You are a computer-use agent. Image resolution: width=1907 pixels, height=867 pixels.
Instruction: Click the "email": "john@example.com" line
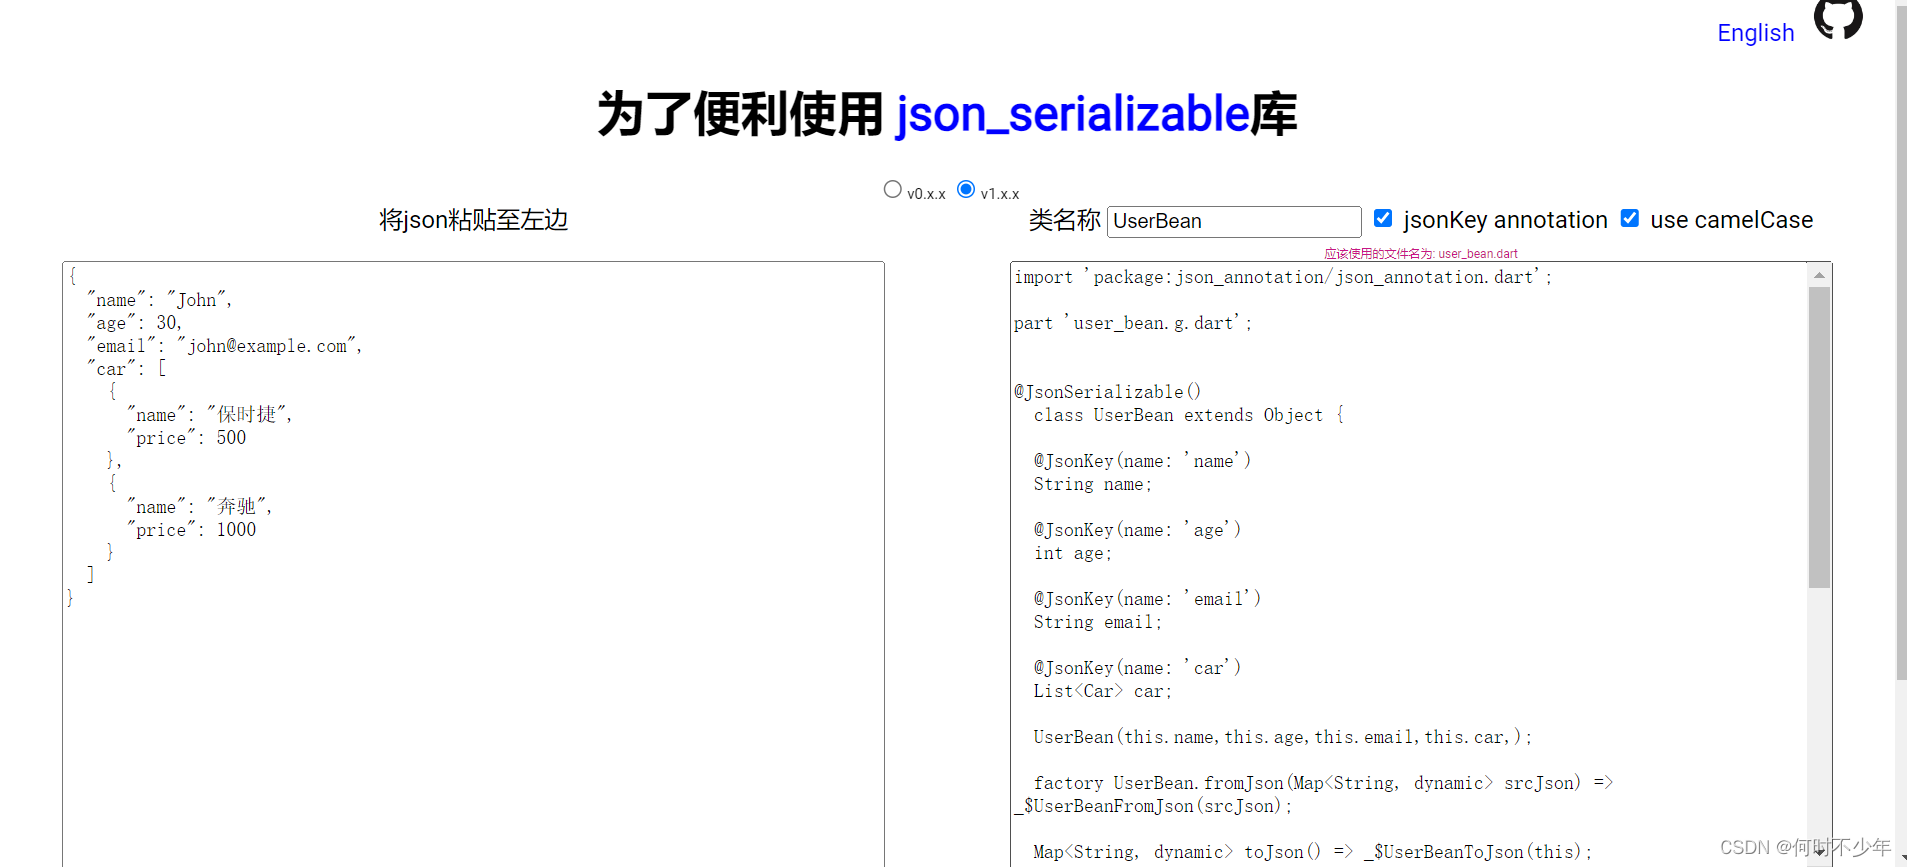[225, 346]
